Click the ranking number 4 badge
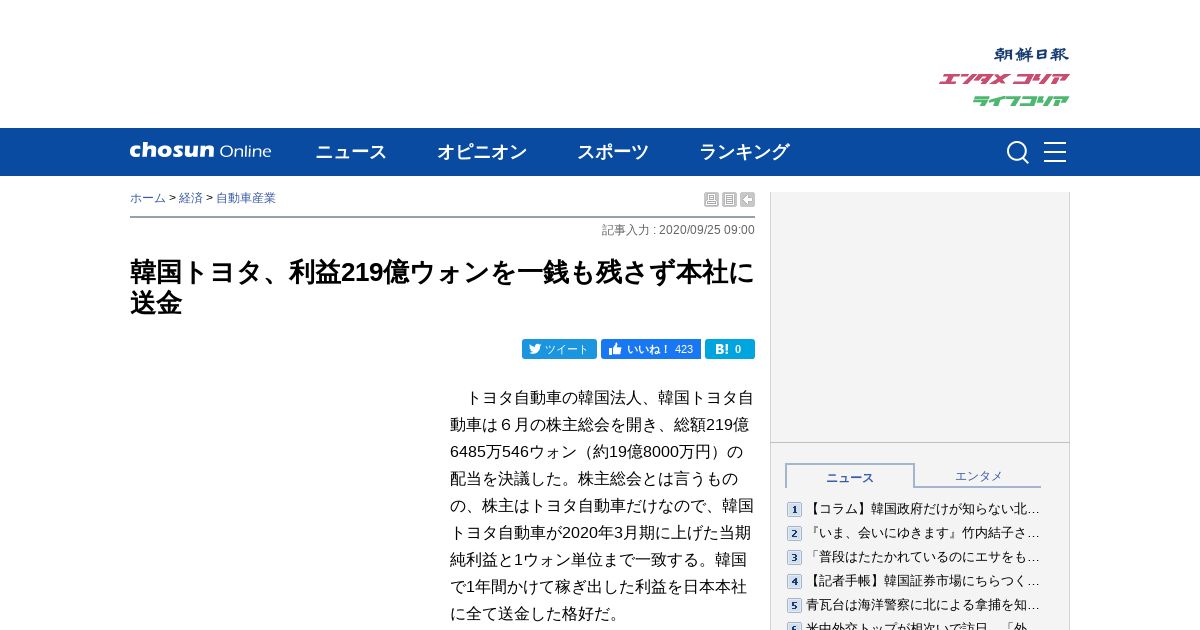Image resolution: width=1200 pixels, height=630 pixels. [794, 581]
